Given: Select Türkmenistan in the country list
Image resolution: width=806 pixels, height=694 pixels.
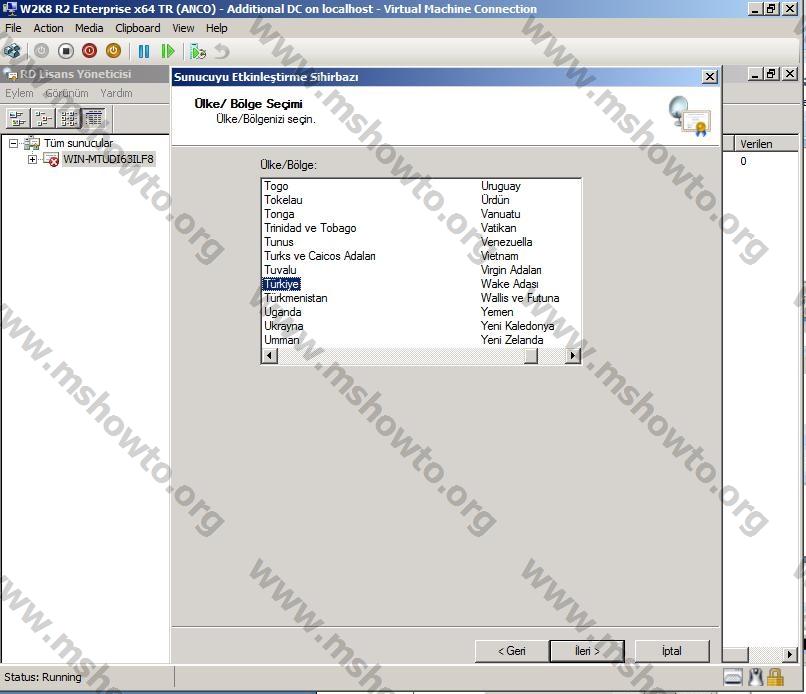Looking at the screenshot, I should pyautogui.click(x=295, y=298).
